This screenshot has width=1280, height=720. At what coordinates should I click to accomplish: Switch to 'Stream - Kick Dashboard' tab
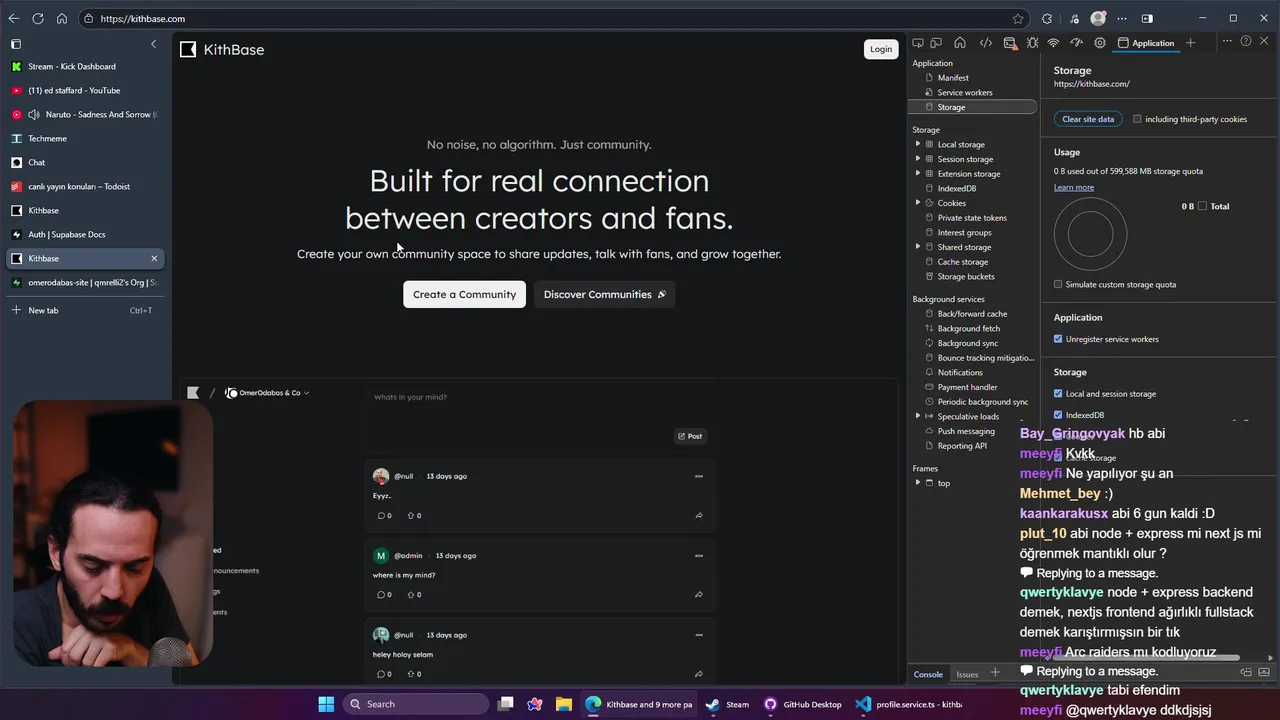[x=85, y=66]
